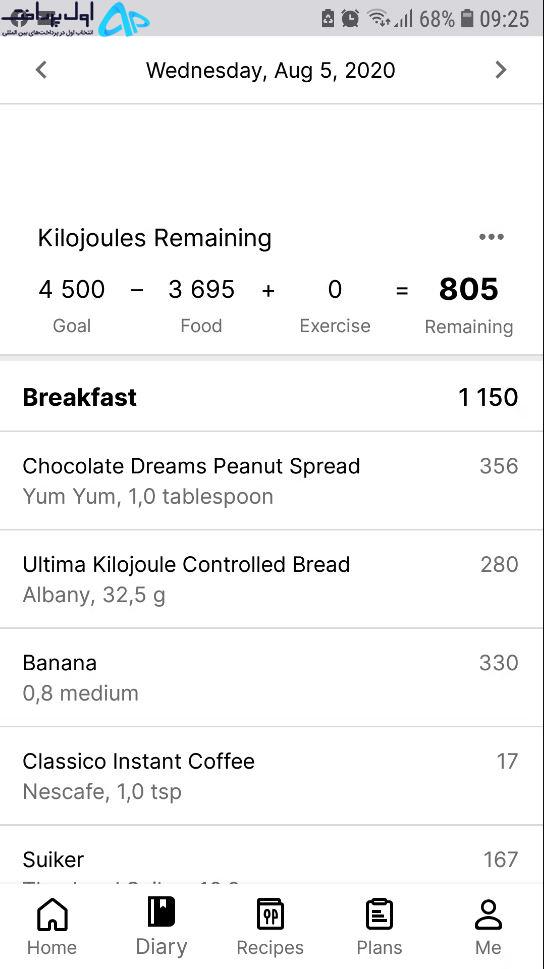Tap the alarm clock status bar icon
Image resolution: width=544 pixels, height=969 pixels.
click(x=350, y=19)
